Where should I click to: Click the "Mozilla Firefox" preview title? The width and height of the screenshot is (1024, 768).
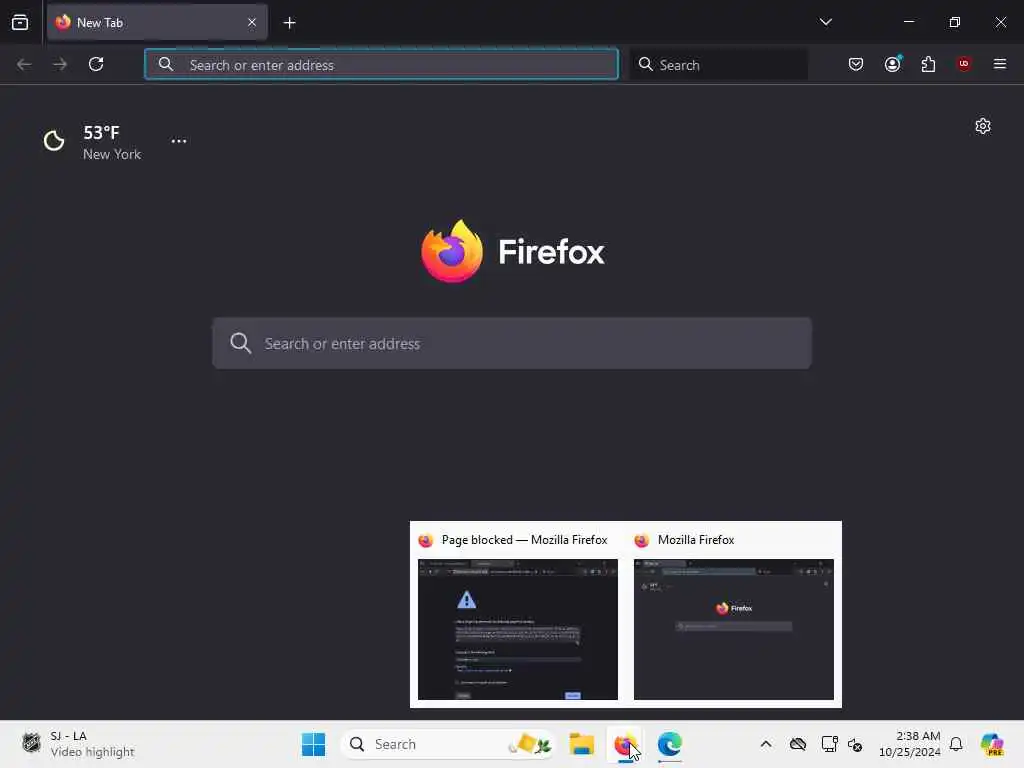(x=696, y=540)
